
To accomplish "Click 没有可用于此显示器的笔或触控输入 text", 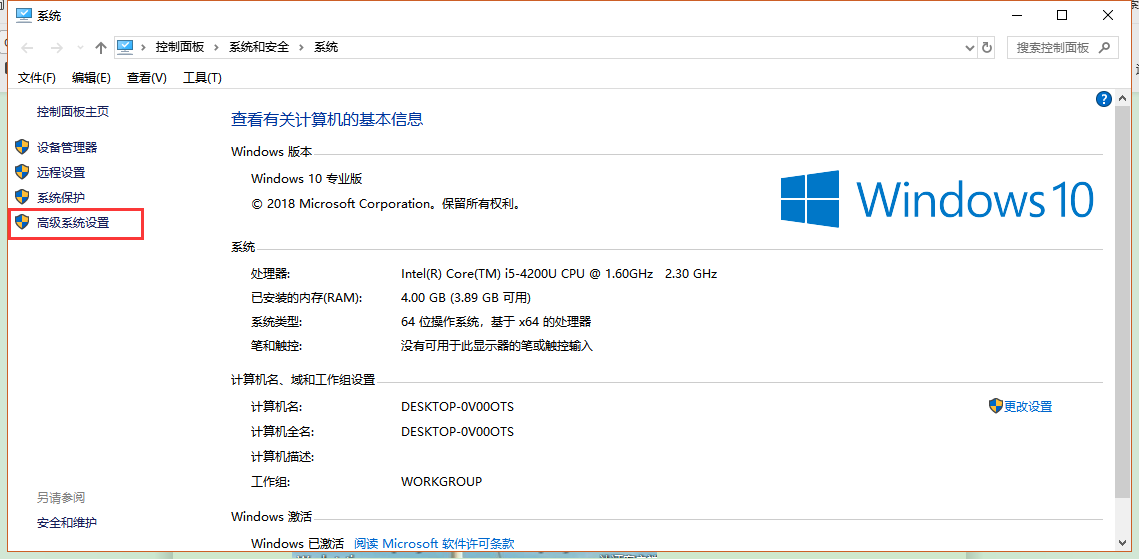I will coord(497,346).
